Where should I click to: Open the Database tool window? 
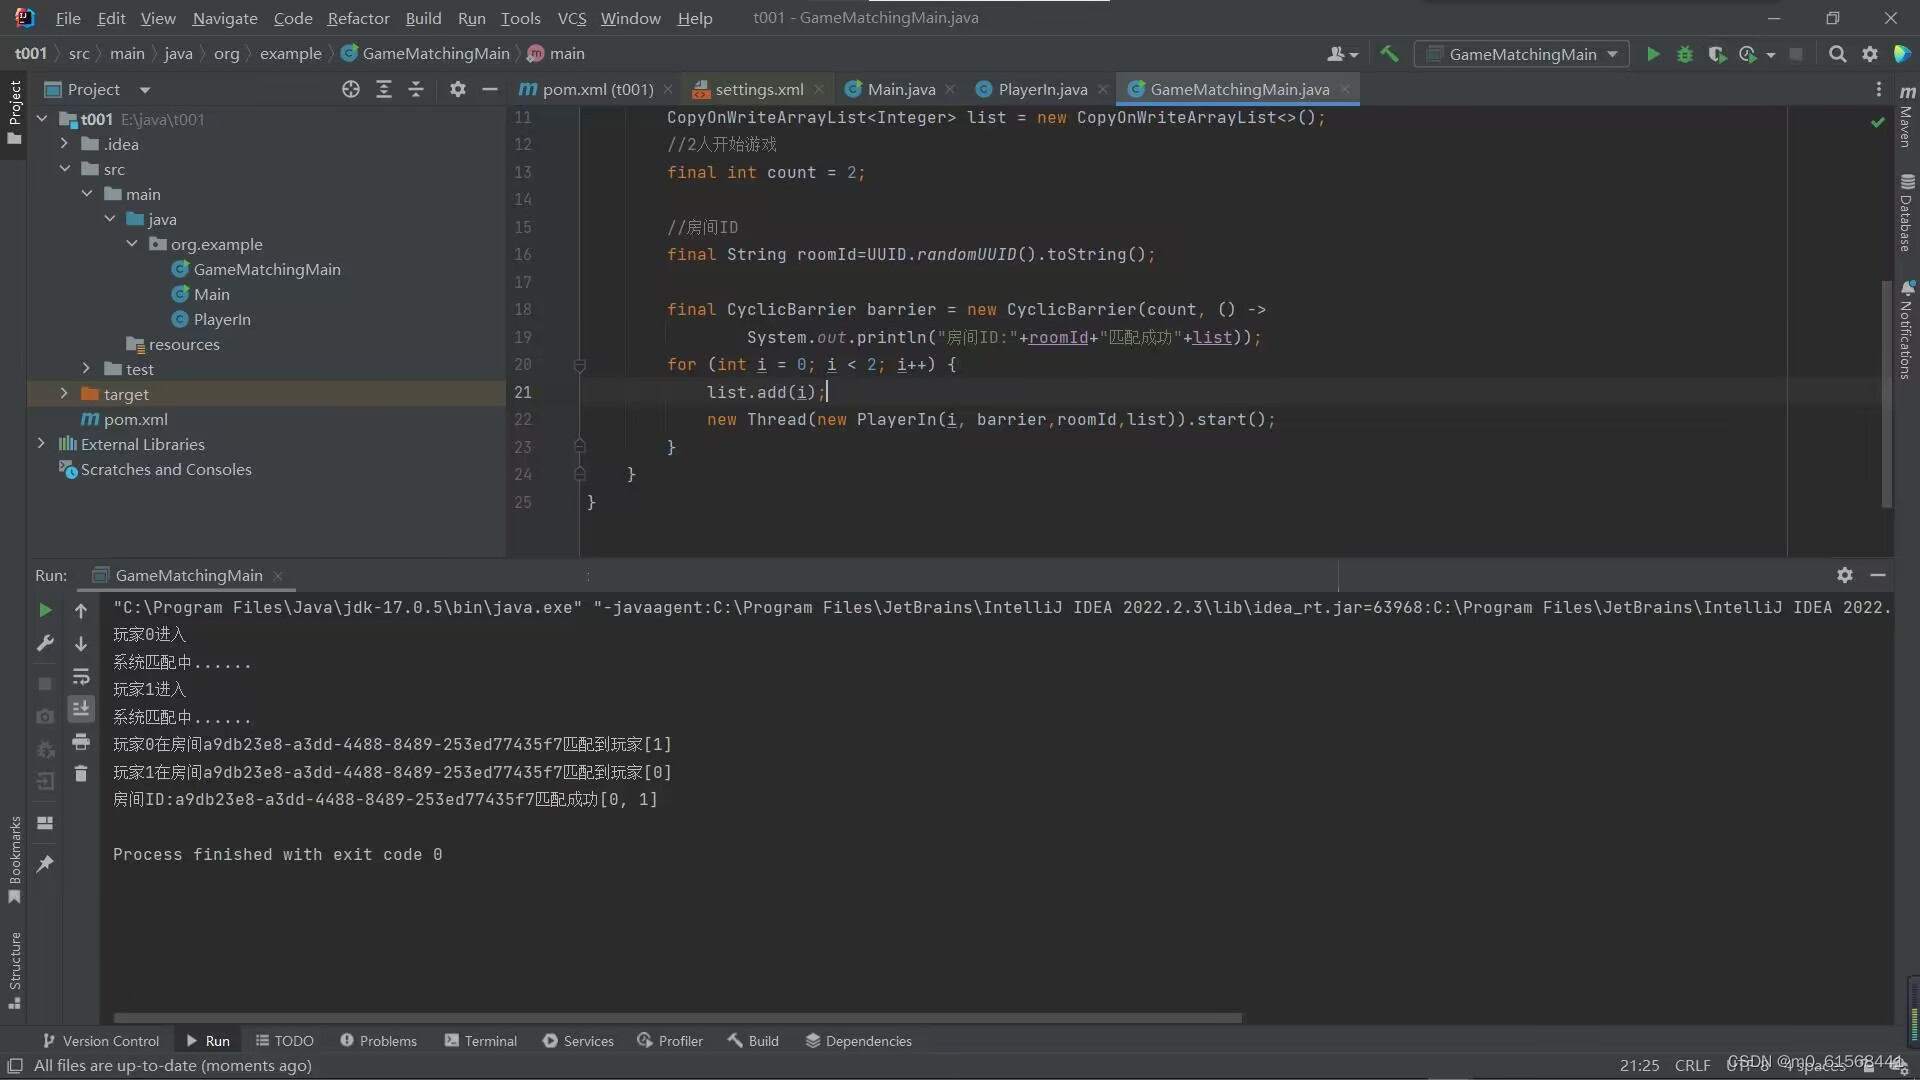[1906, 212]
